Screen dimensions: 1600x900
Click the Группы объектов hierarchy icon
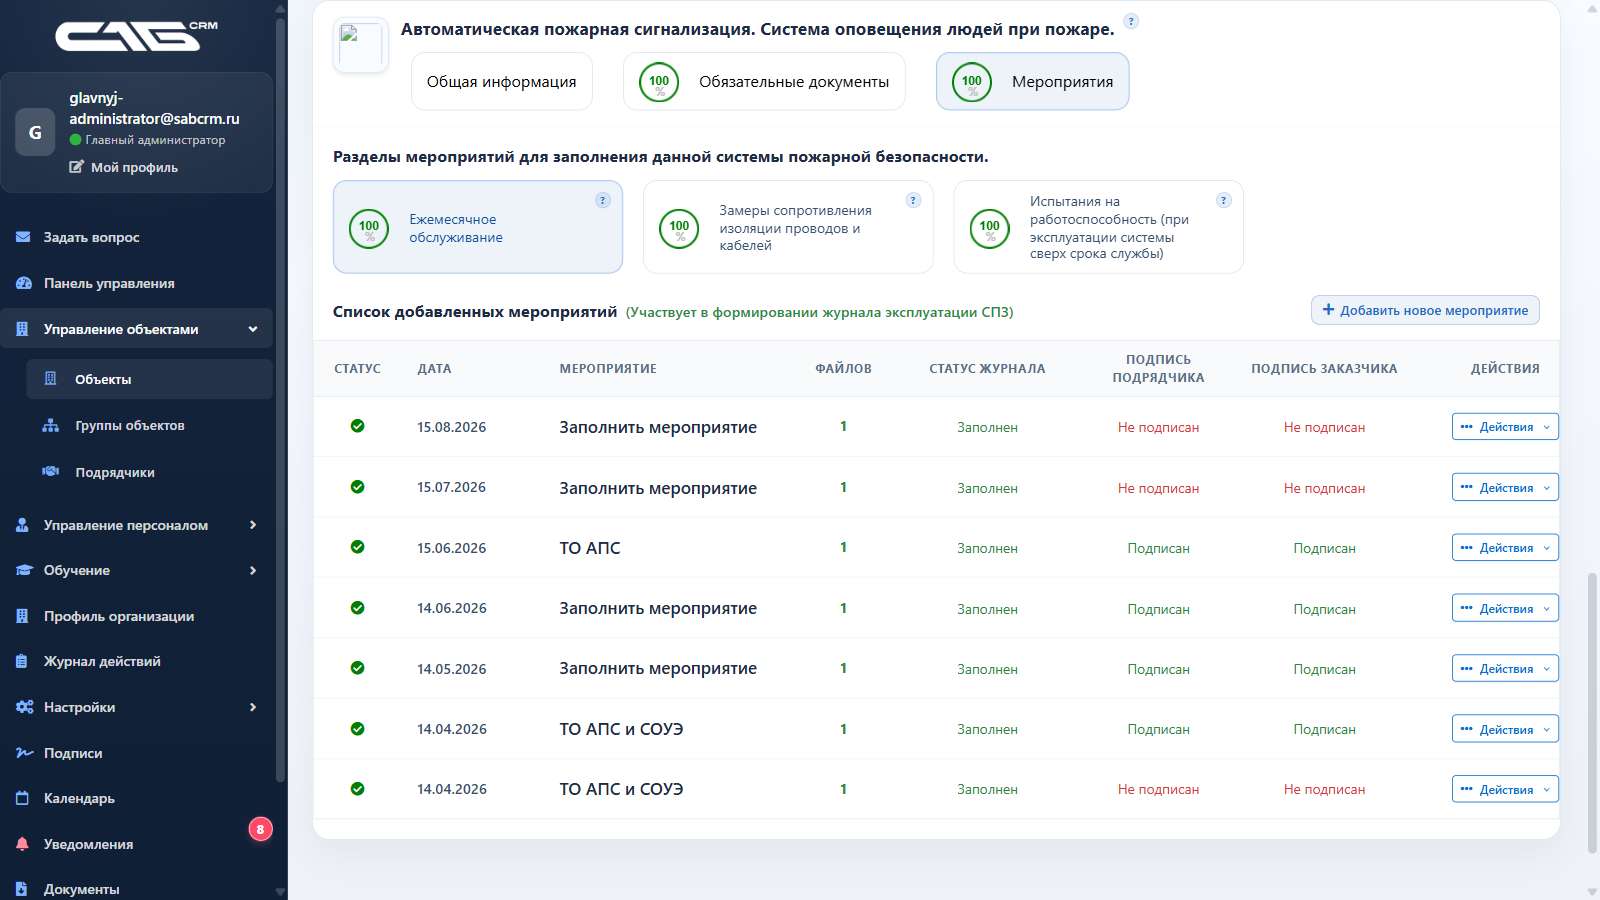(x=51, y=425)
